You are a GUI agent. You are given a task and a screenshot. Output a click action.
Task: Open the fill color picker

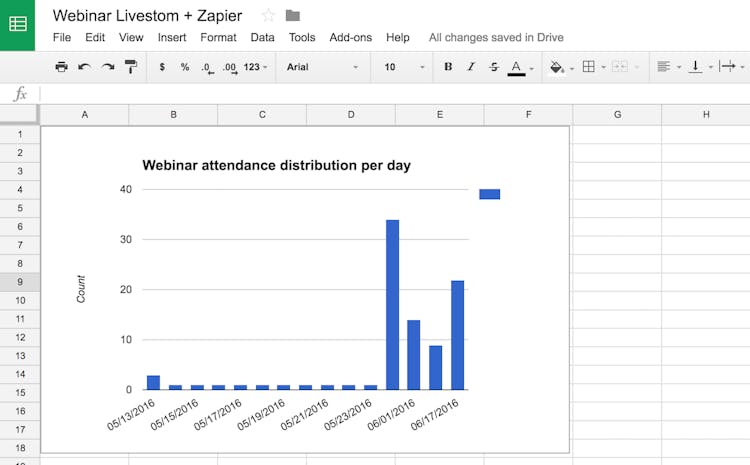[559, 67]
